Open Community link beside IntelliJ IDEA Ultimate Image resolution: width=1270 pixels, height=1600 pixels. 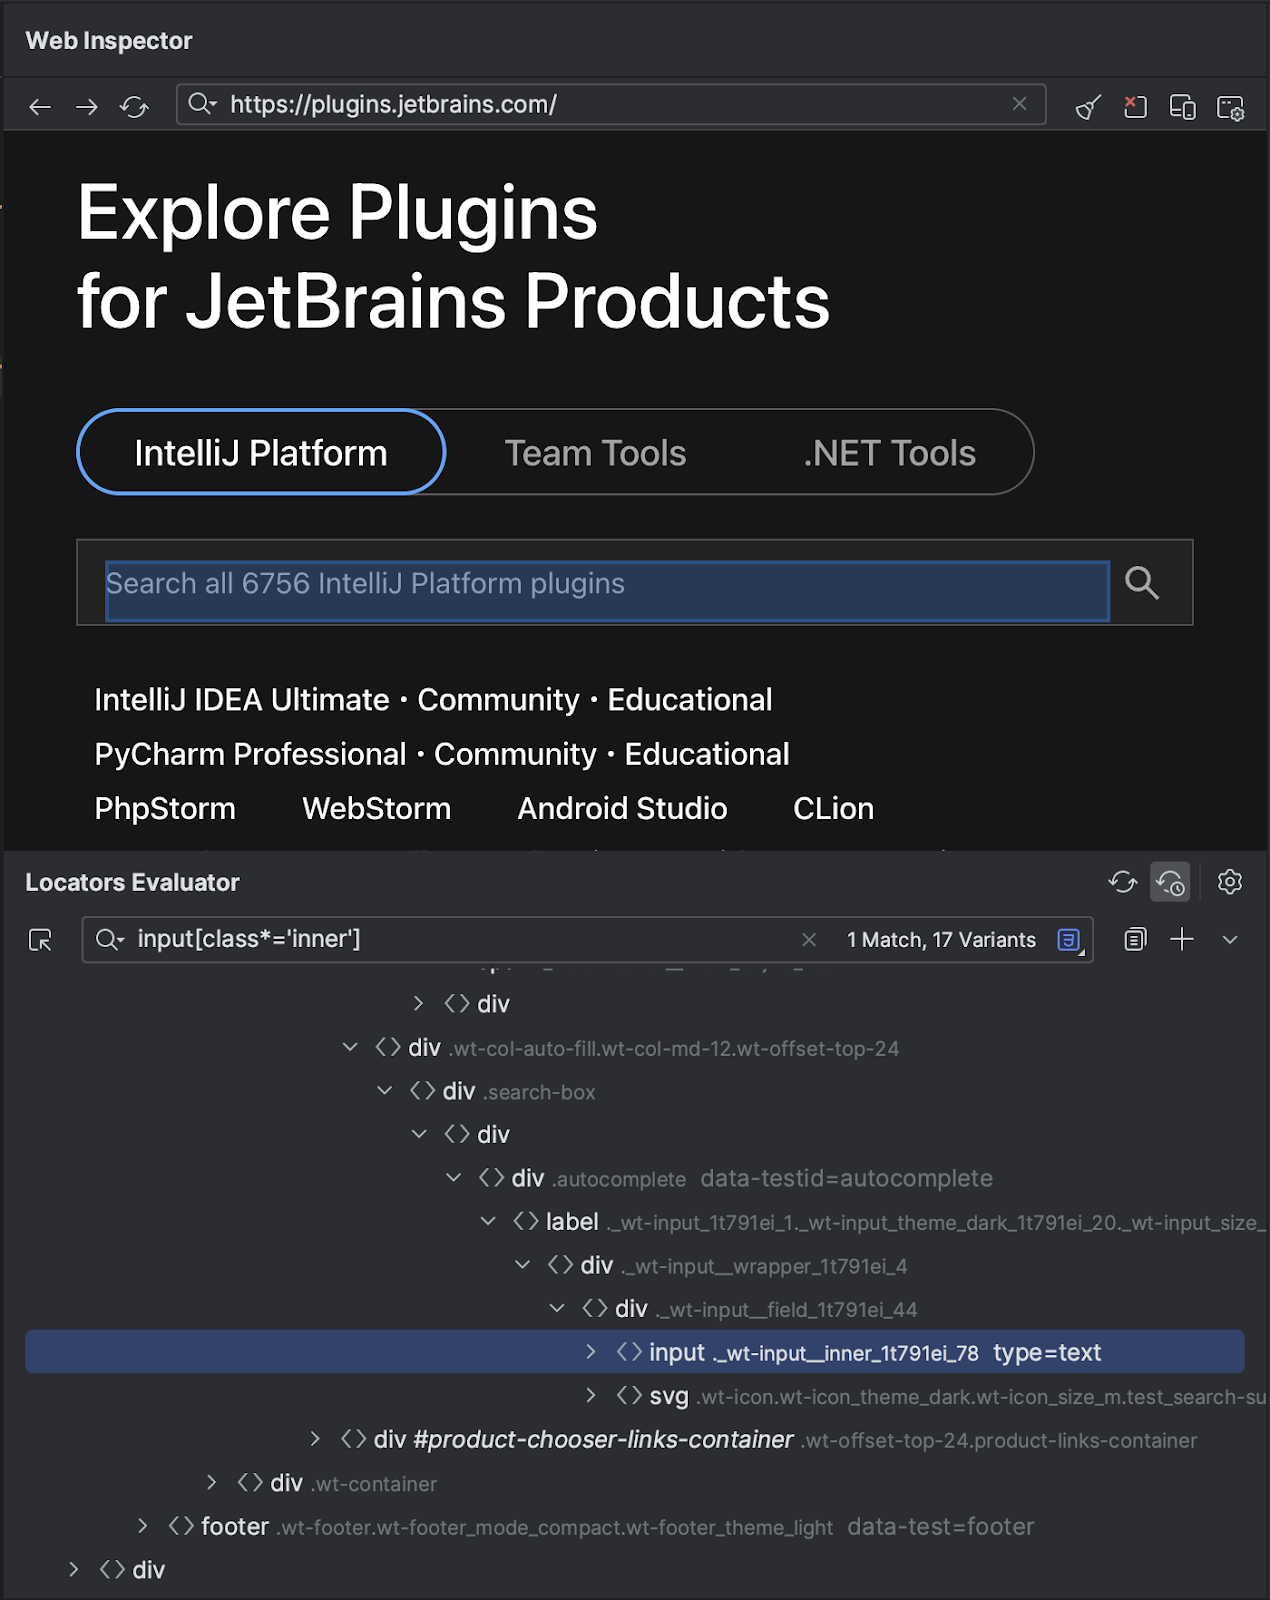pos(498,700)
